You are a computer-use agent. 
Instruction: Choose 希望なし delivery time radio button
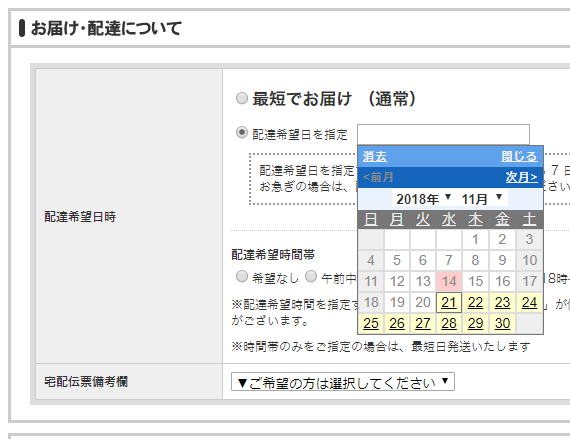[x=242, y=277]
